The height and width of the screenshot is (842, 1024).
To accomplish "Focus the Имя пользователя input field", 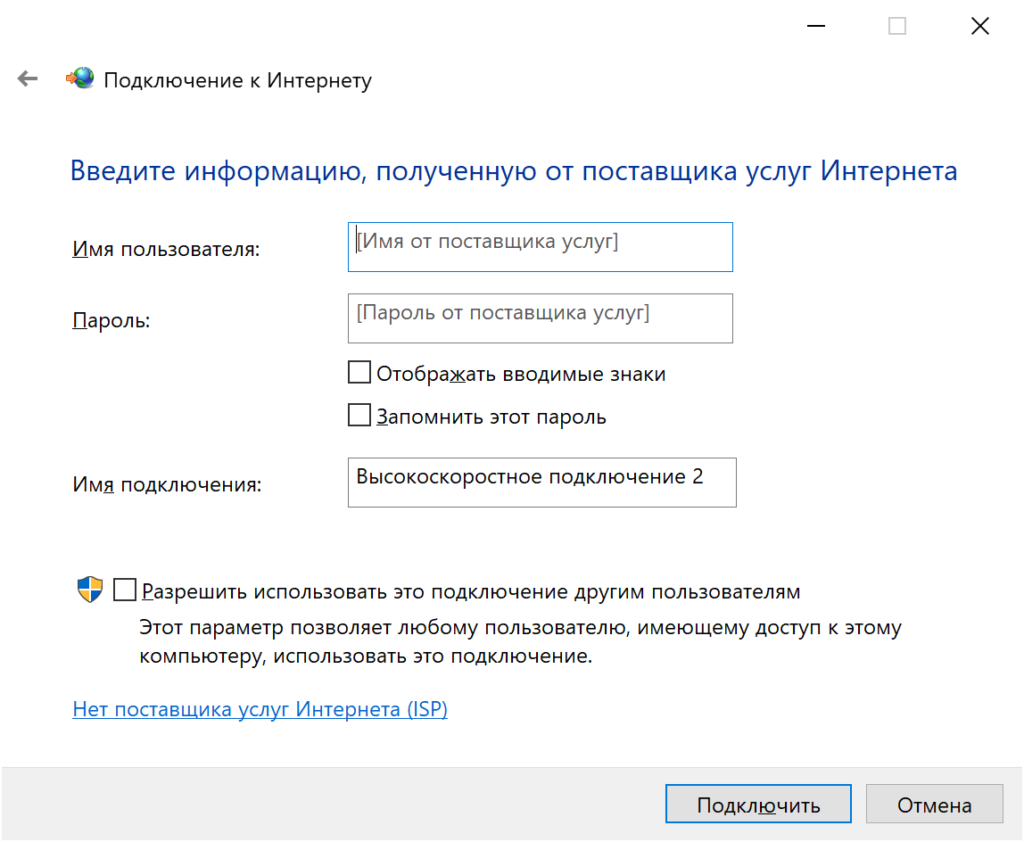I will click(x=540, y=247).
